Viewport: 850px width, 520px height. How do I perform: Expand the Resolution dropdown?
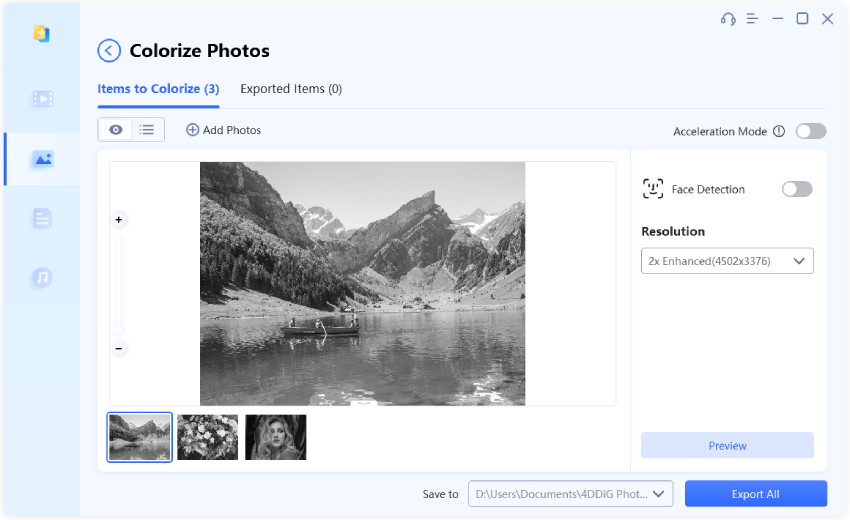click(727, 261)
